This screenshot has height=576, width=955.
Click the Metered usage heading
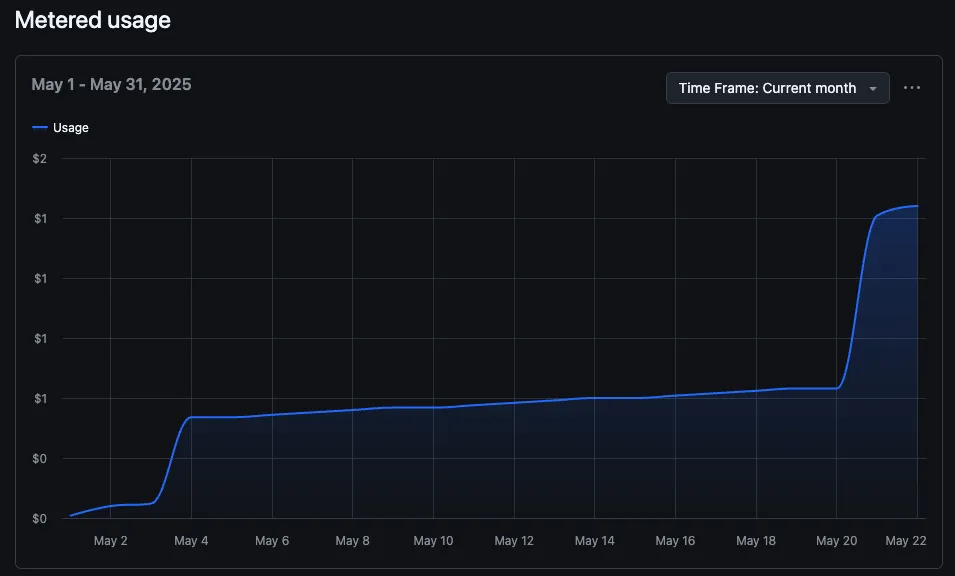[92, 20]
